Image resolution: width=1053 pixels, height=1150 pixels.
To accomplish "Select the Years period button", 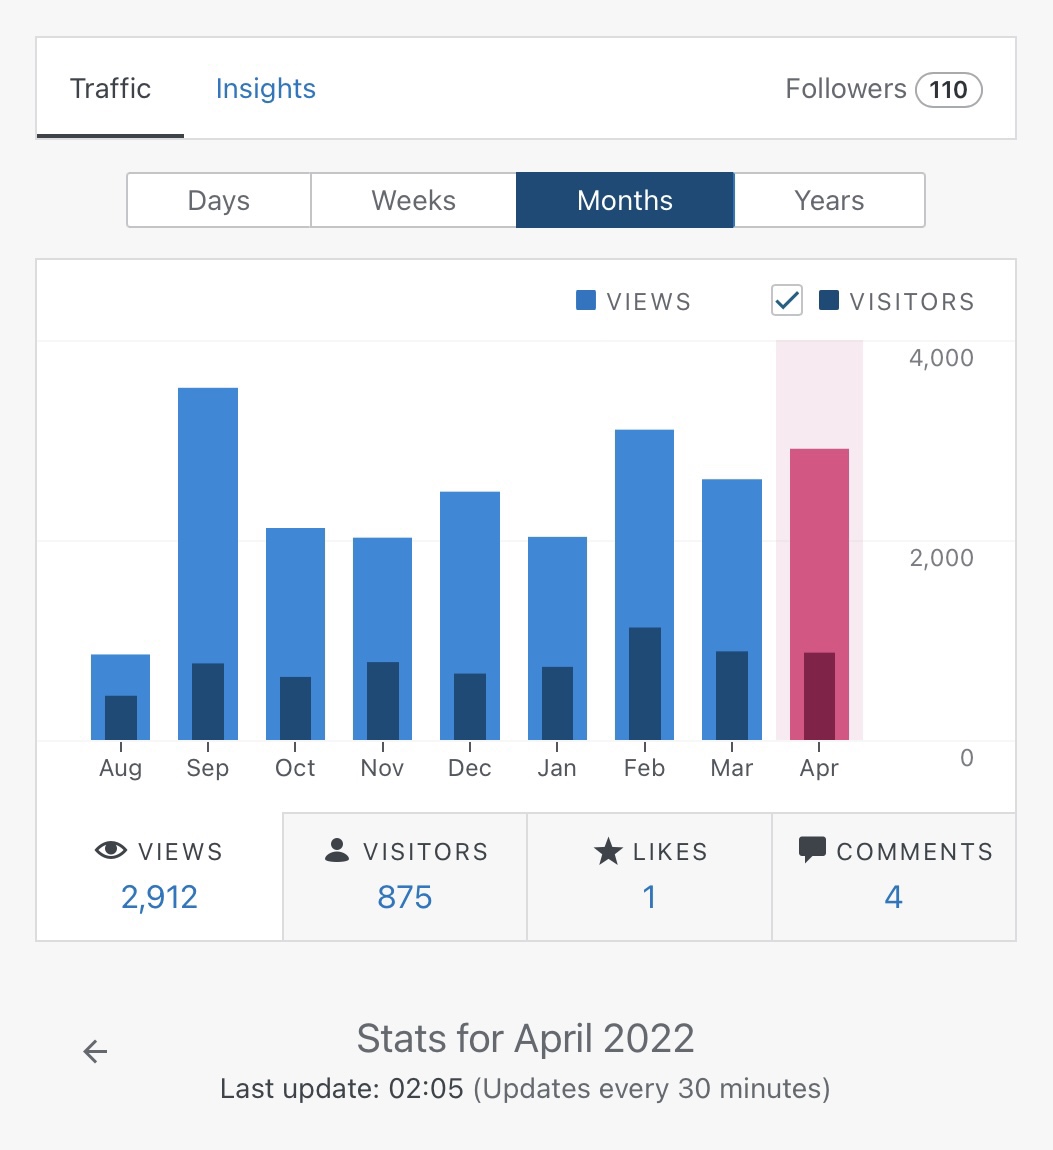I will pyautogui.click(x=829, y=200).
